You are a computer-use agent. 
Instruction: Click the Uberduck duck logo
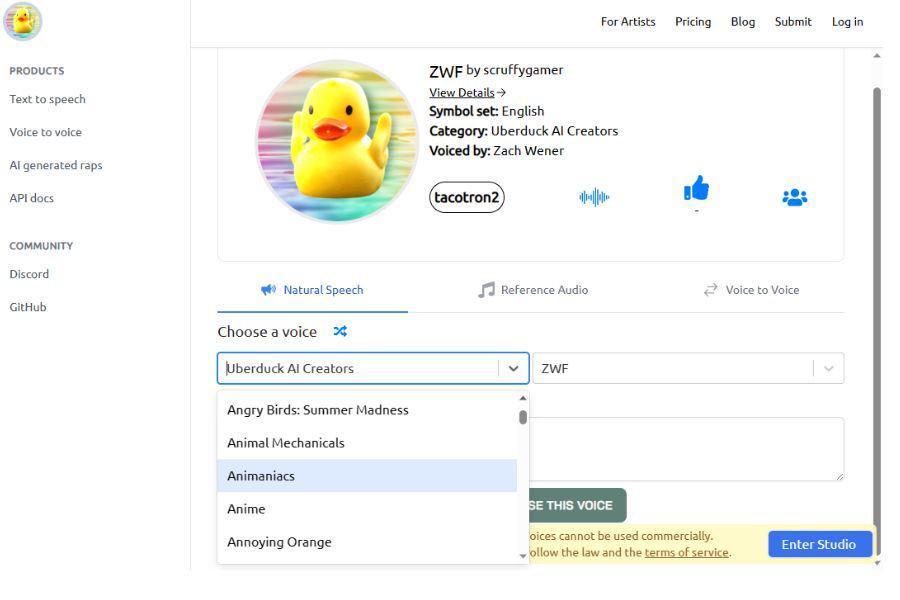22,21
